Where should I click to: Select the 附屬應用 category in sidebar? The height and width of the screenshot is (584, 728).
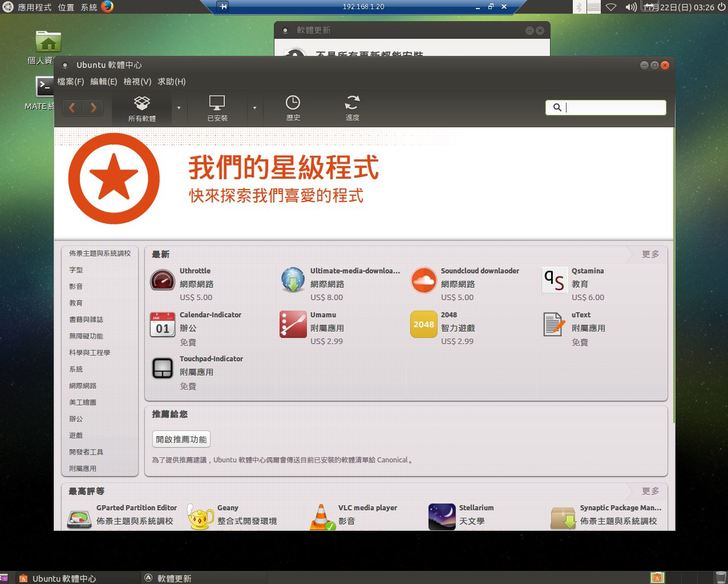click(83, 468)
